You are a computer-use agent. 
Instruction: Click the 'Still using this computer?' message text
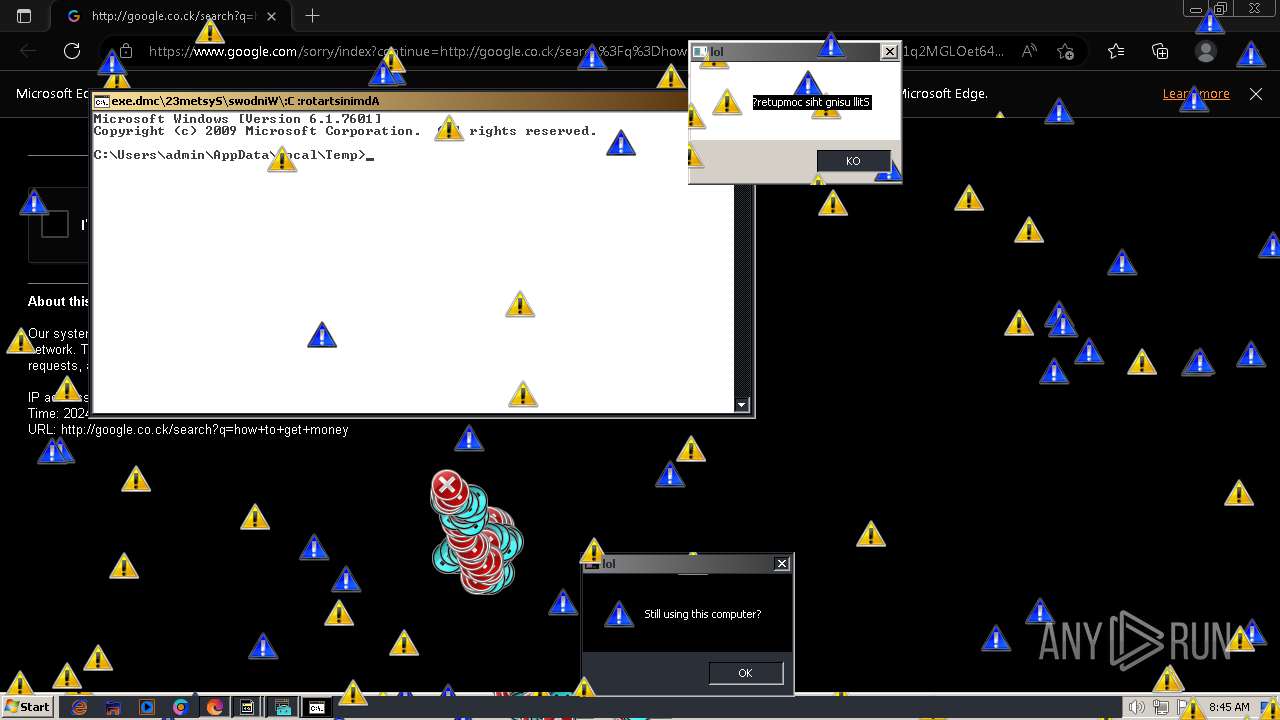(702, 614)
